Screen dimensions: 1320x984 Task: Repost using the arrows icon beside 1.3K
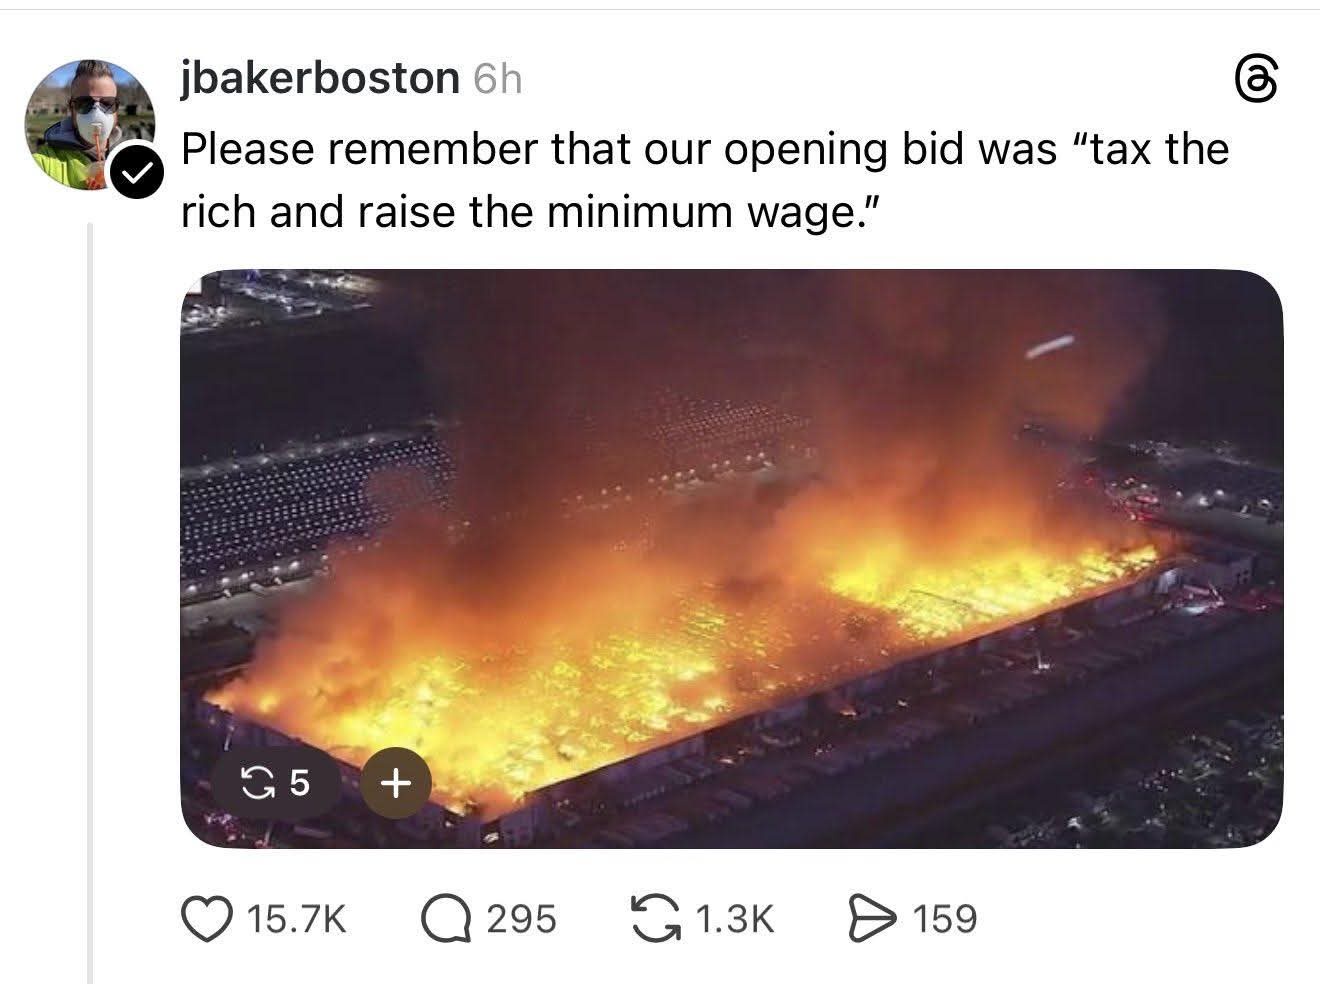point(655,919)
